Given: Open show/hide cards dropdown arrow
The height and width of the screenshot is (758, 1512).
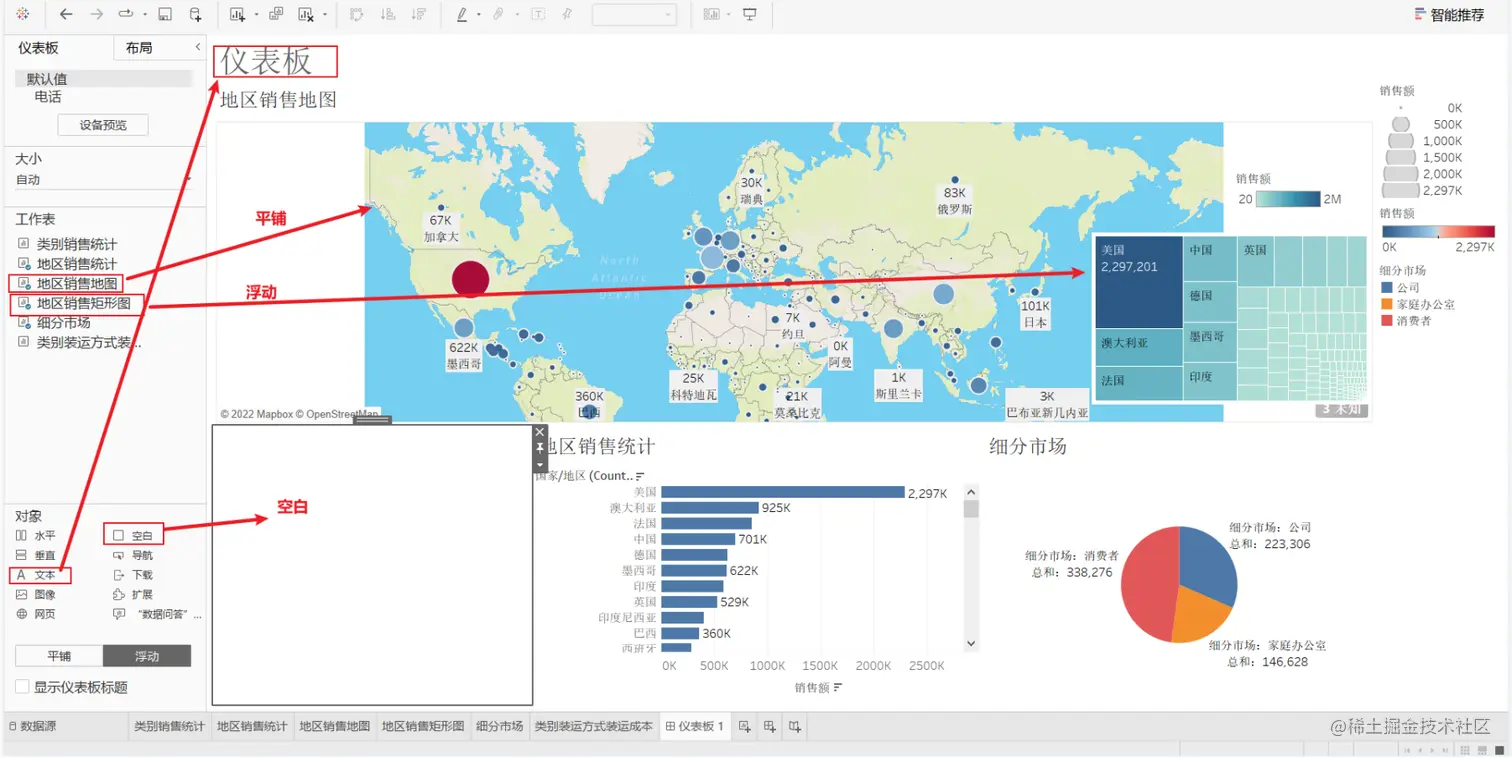Looking at the screenshot, I should click(x=729, y=15).
